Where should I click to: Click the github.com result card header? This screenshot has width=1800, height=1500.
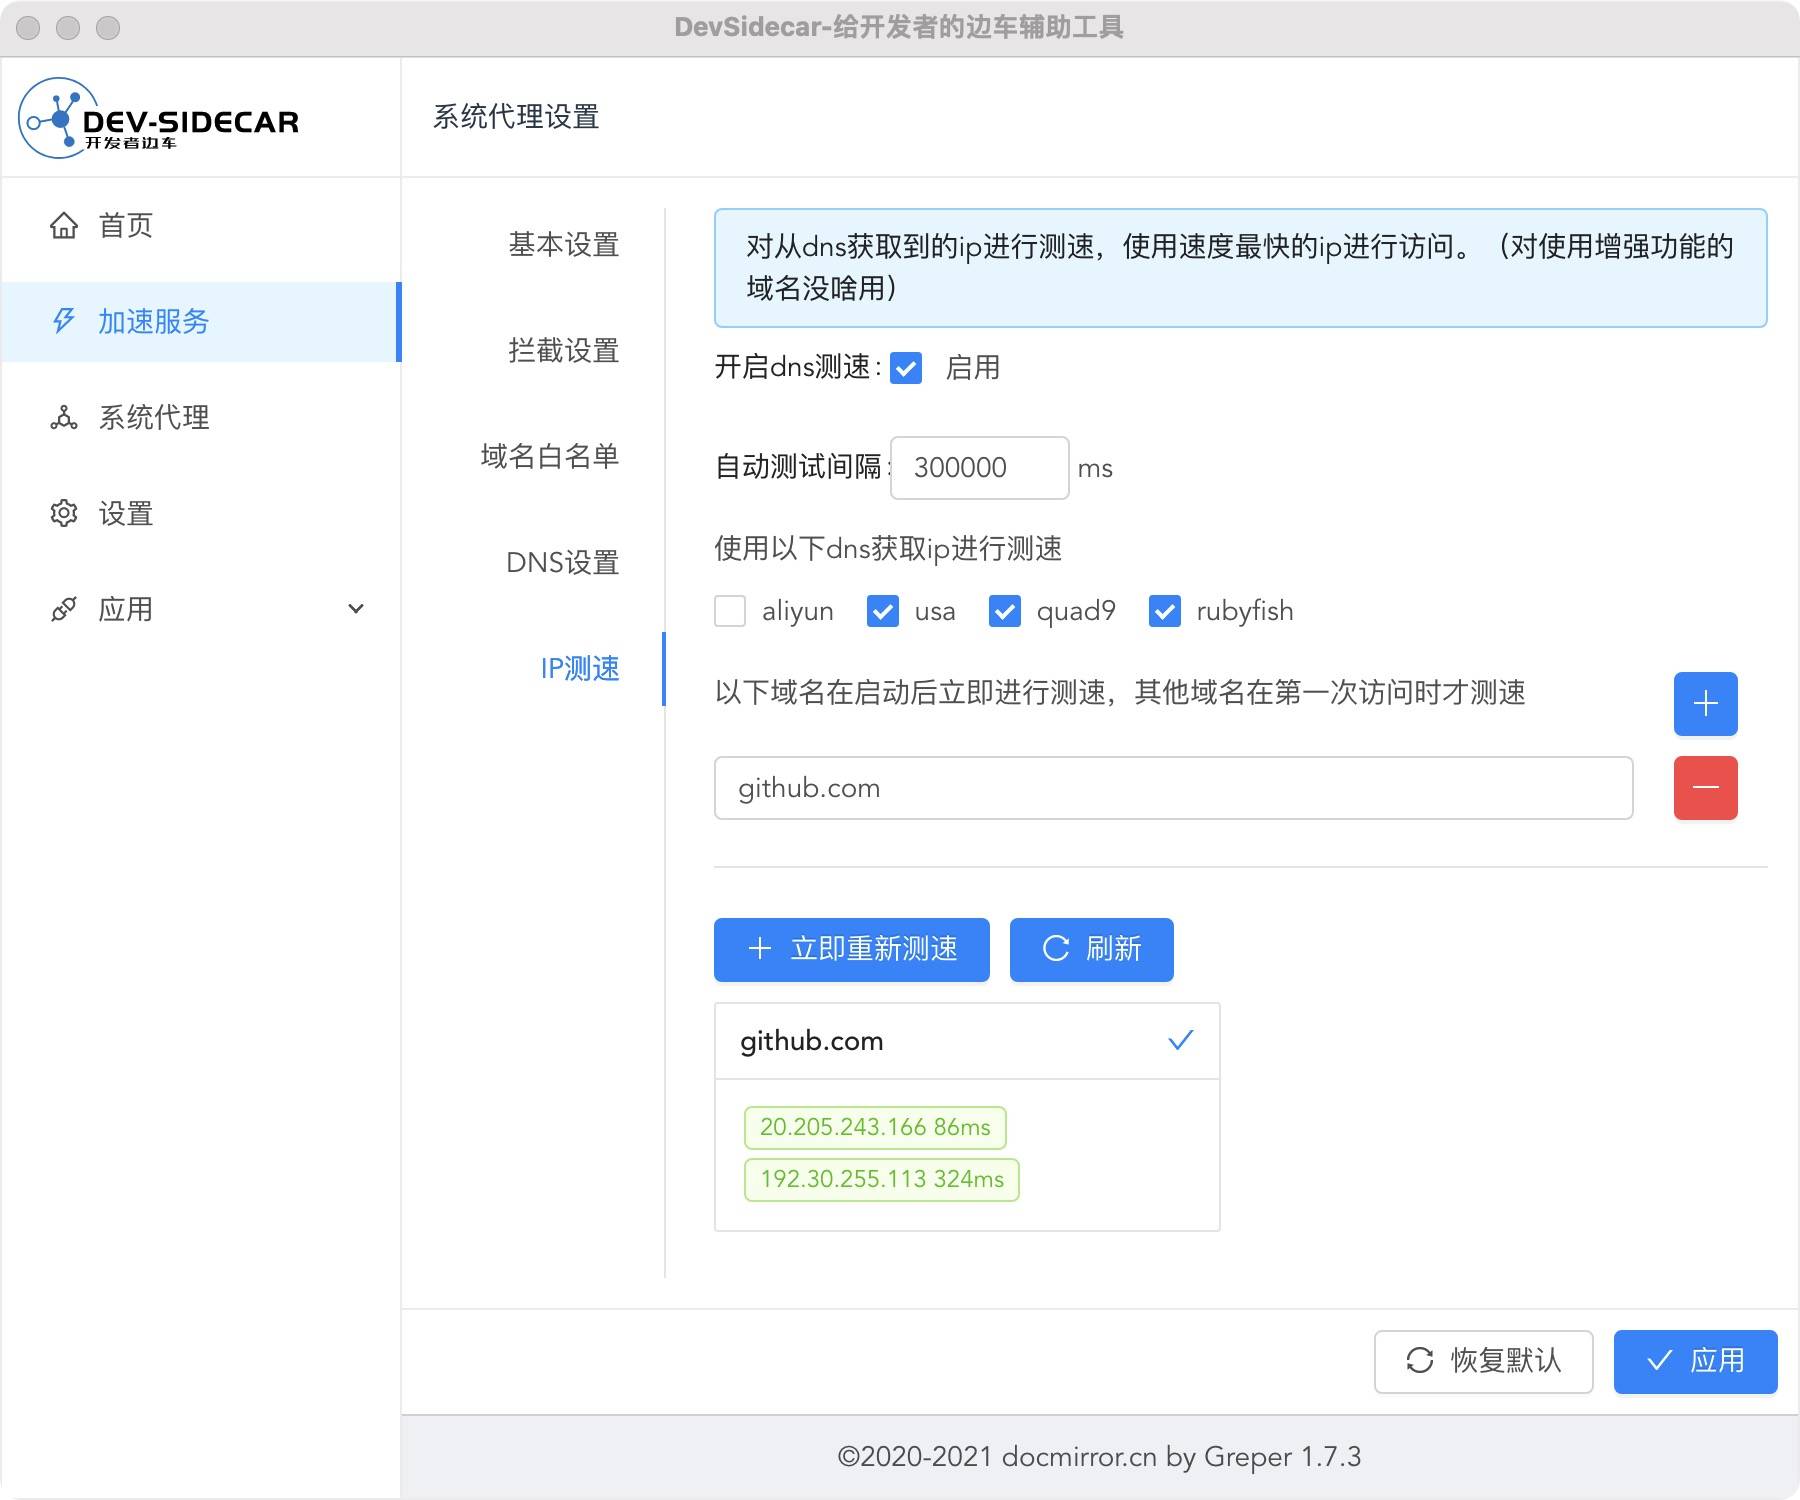pyautogui.click(x=967, y=1041)
